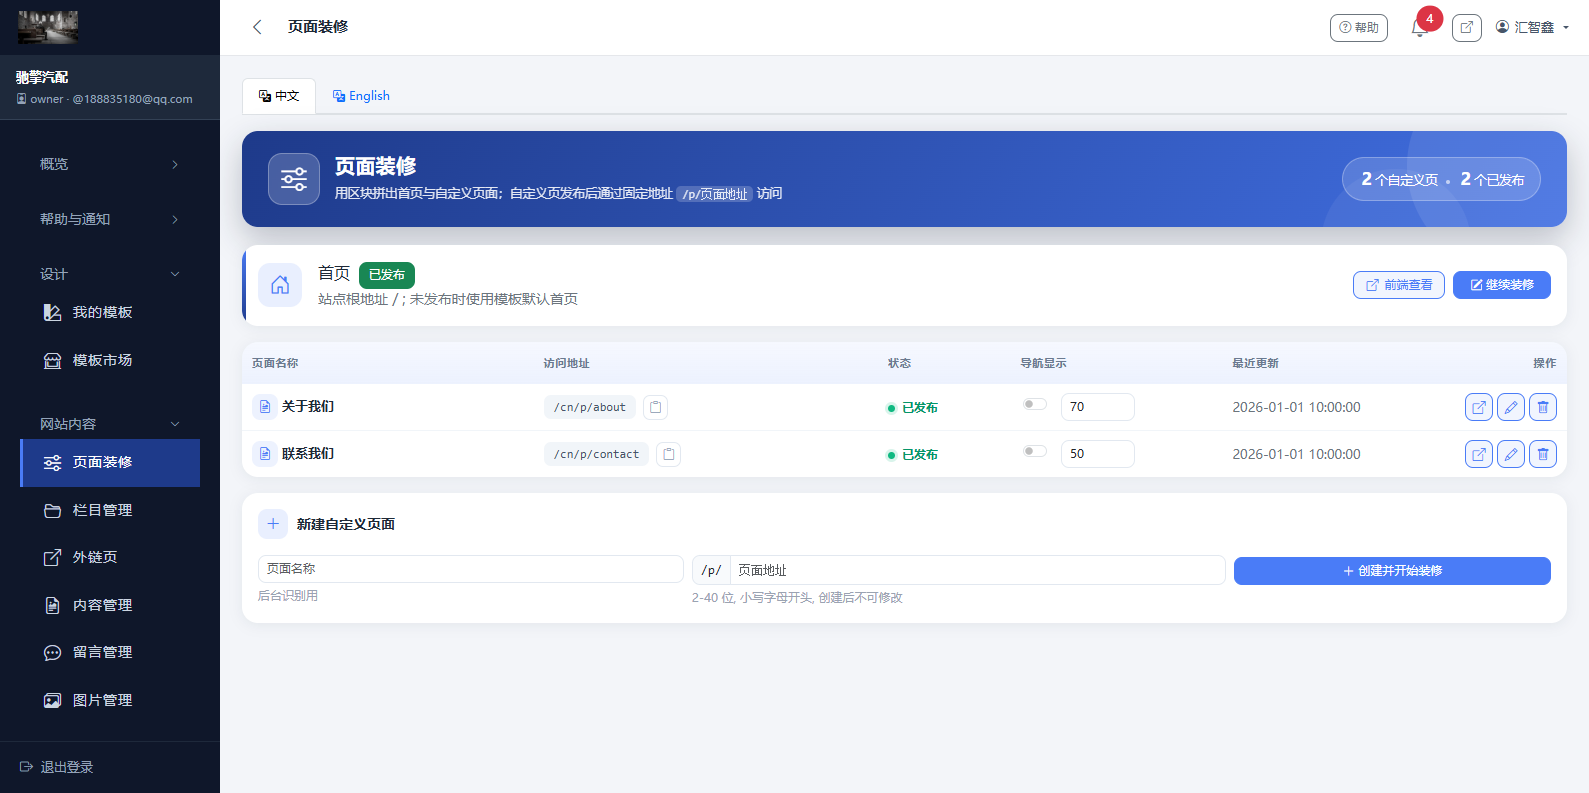Click the 帮助 button
The height and width of the screenshot is (793, 1589).
pyautogui.click(x=1359, y=28)
